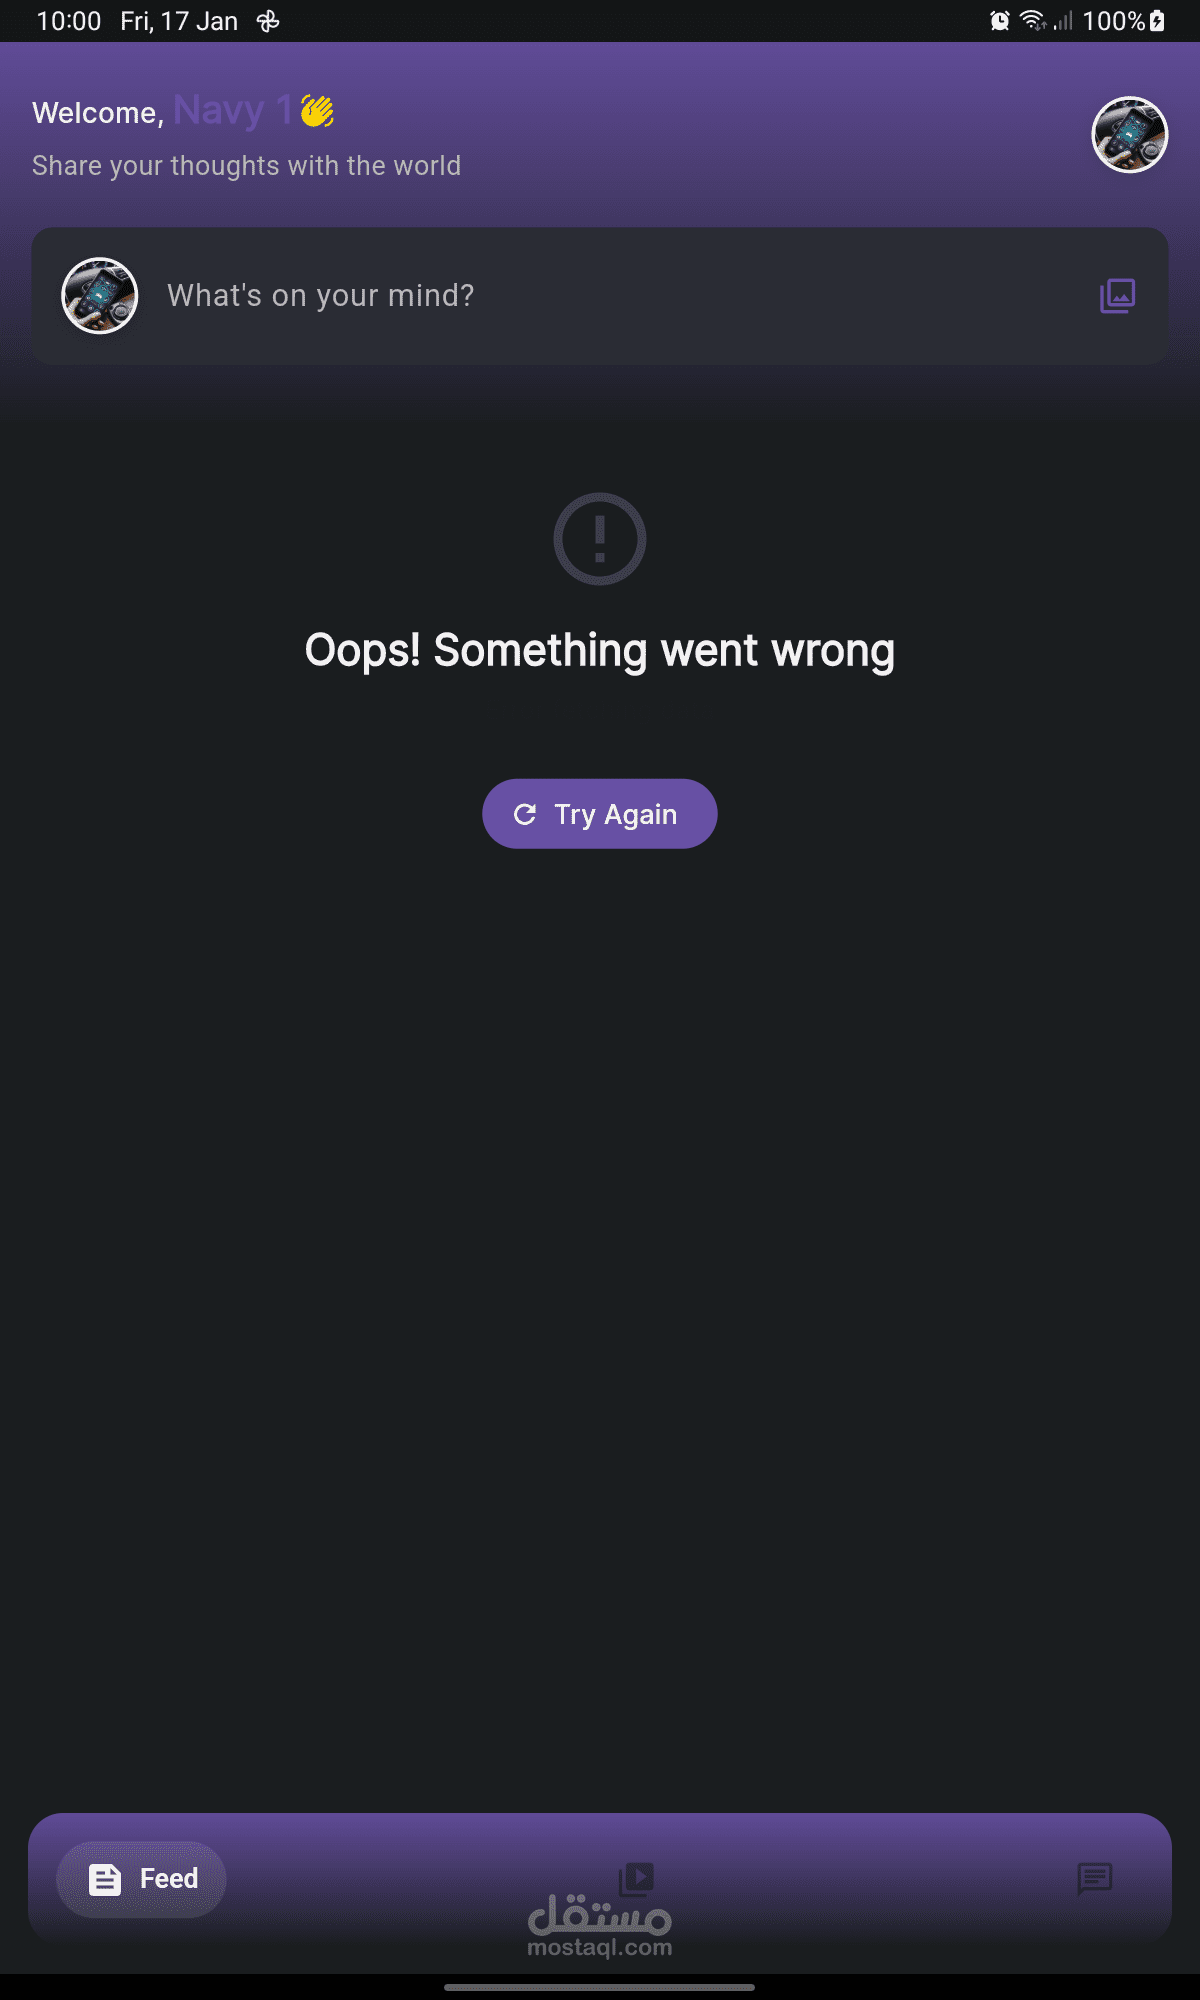
Task: Open the messages chat tab icon
Action: coord(1095,1879)
